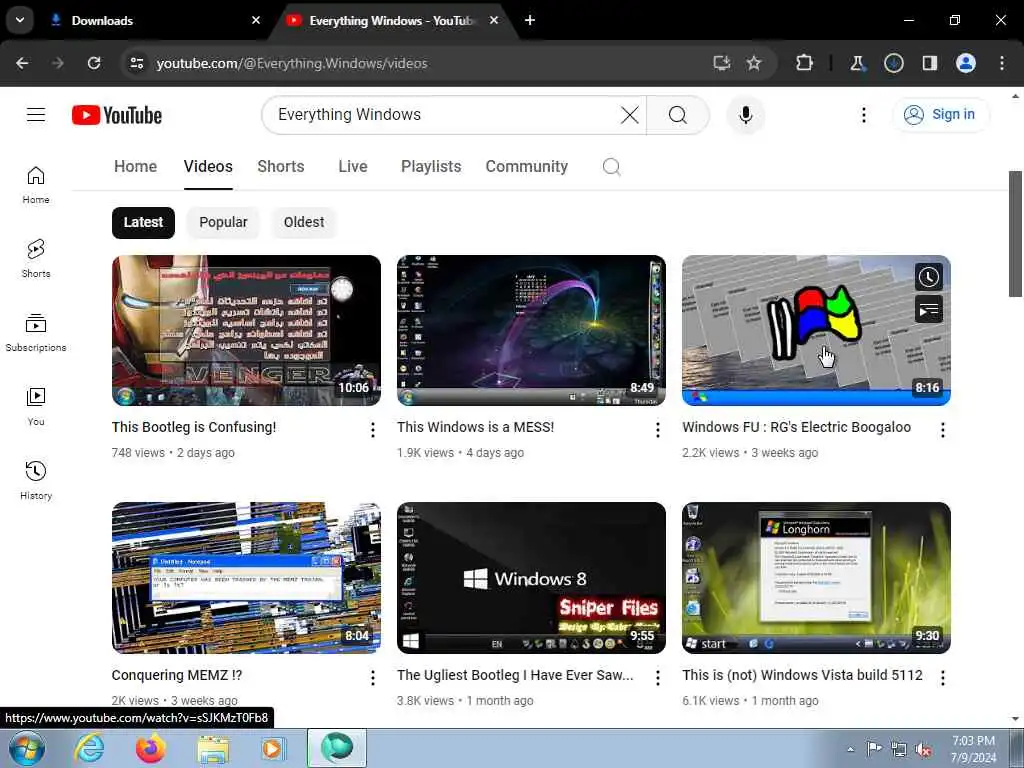The height and width of the screenshot is (768, 1024).
Task: Expand the tab search dropdown arrow
Action: (x=20, y=20)
